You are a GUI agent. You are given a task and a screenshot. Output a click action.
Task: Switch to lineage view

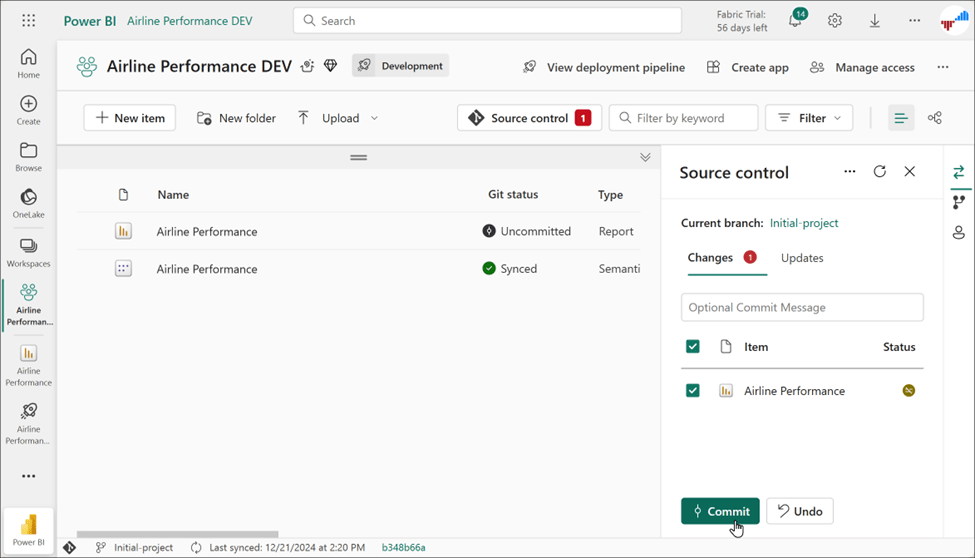[x=935, y=118]
